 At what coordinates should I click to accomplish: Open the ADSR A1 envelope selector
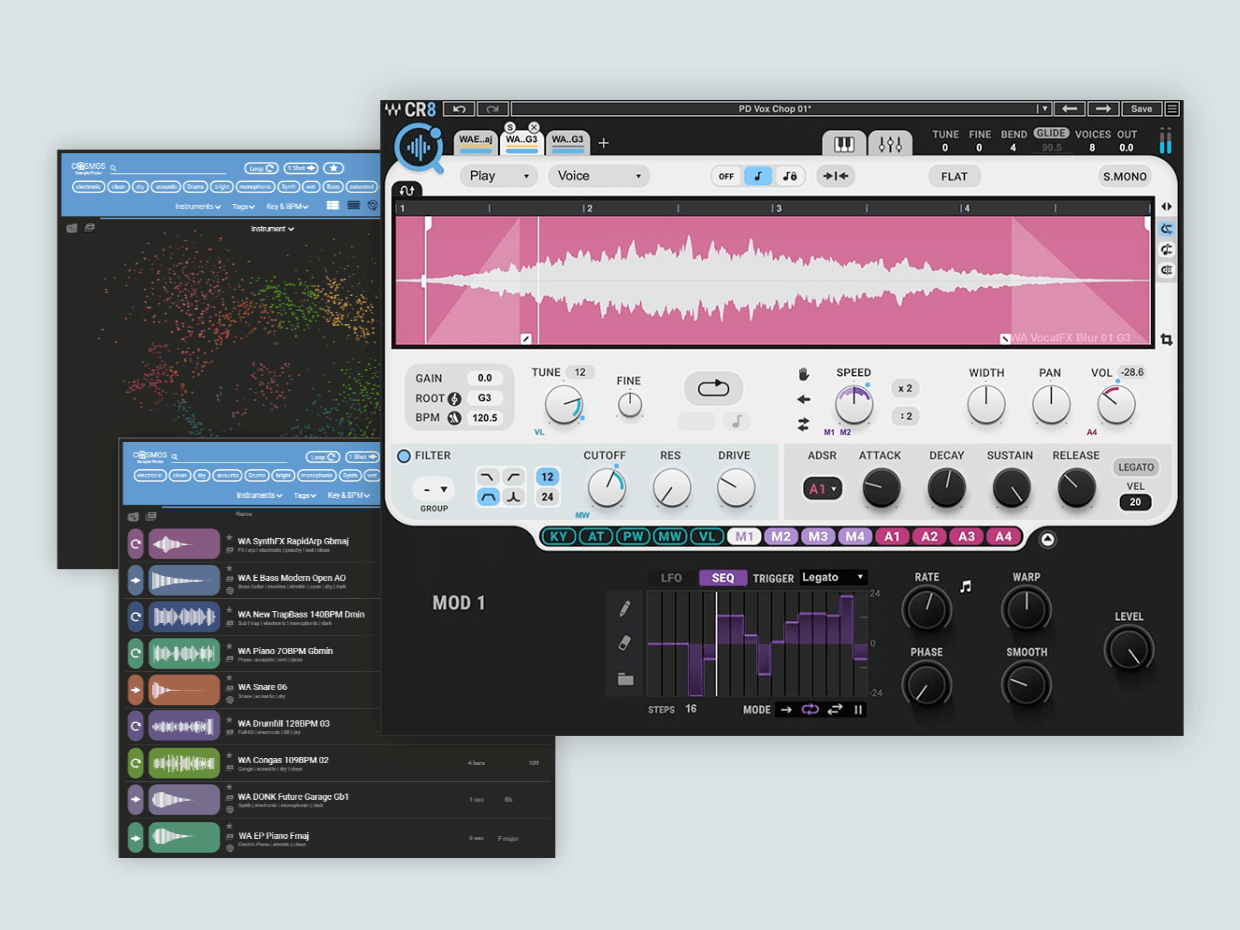(x=823, y=489)
